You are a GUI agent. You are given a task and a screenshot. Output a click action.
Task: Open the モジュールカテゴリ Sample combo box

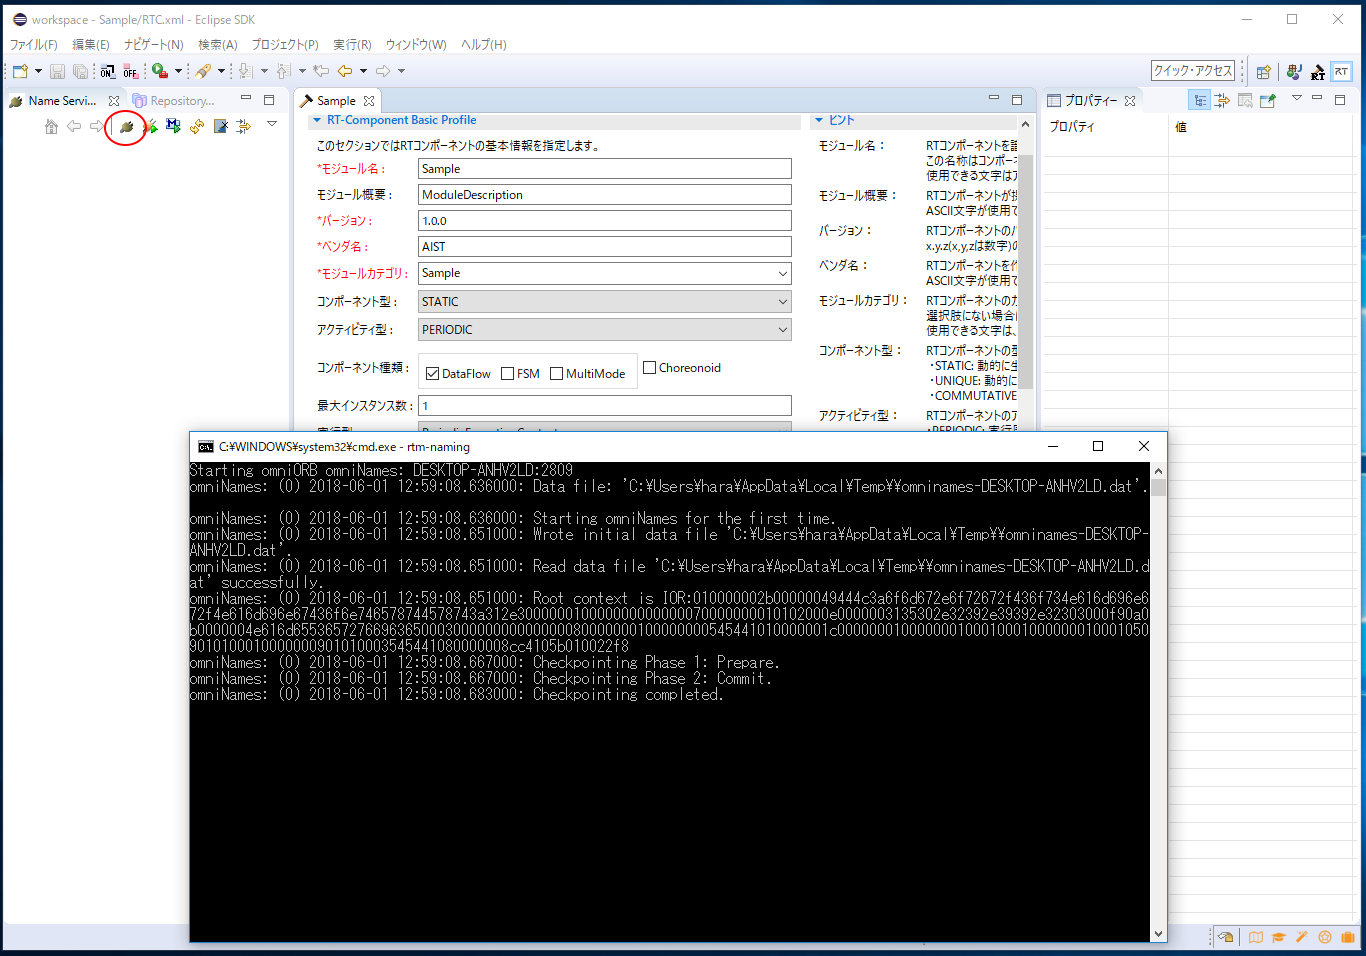click(x=604, y=273)
